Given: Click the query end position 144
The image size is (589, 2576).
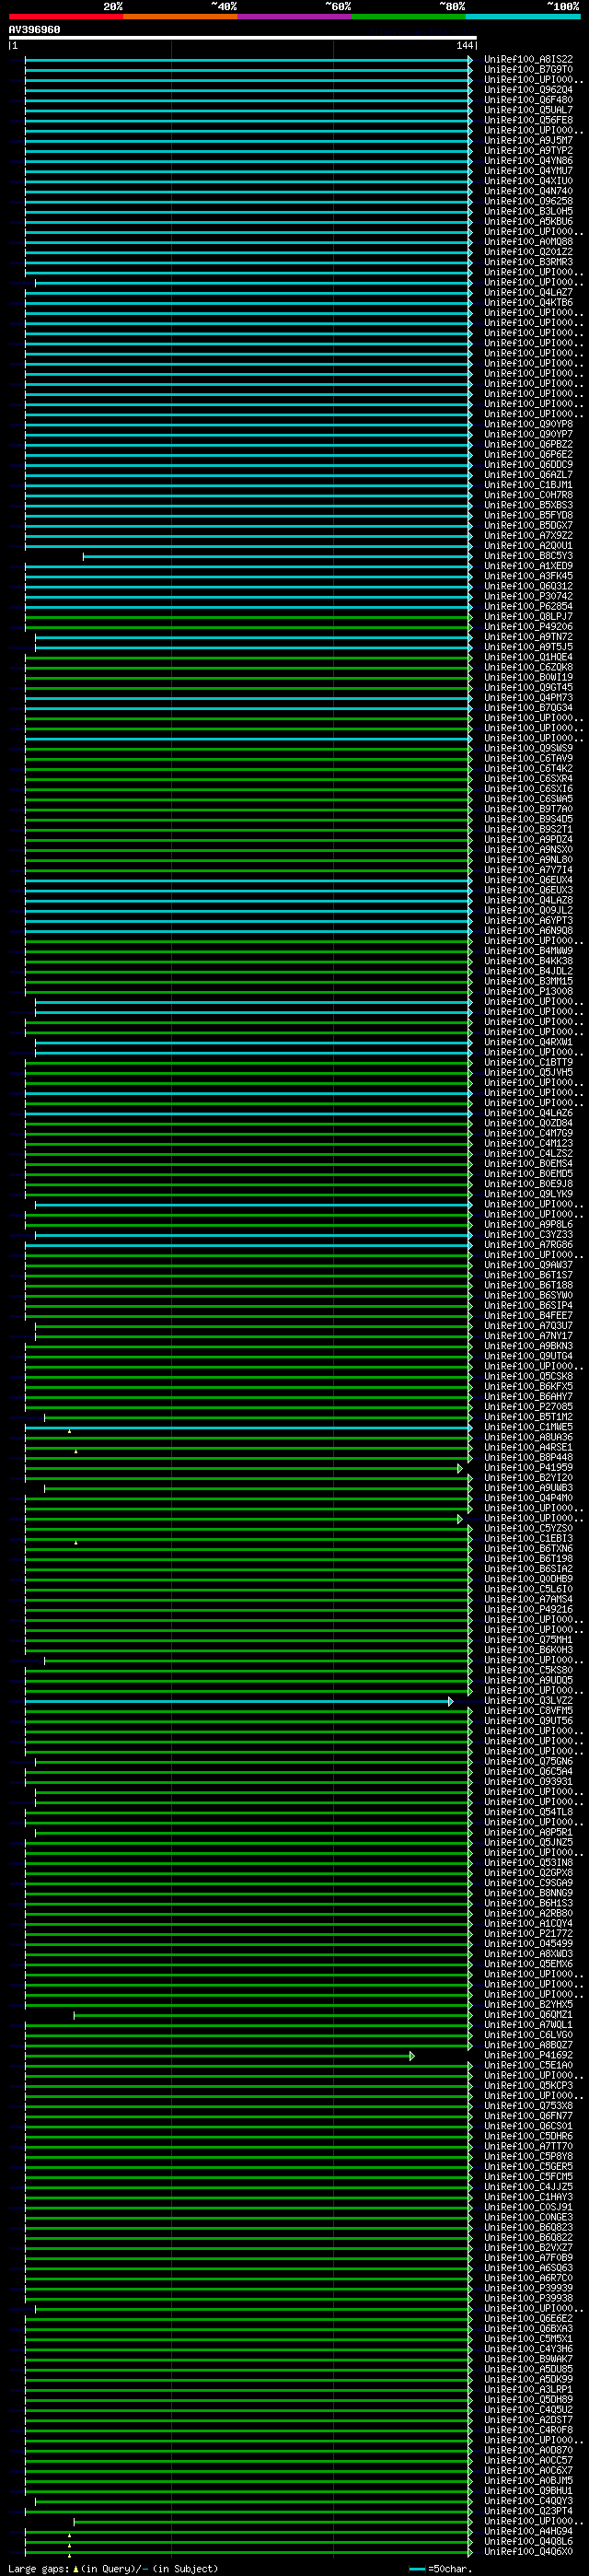Looking at the screenshot, I should coord(465,46).
